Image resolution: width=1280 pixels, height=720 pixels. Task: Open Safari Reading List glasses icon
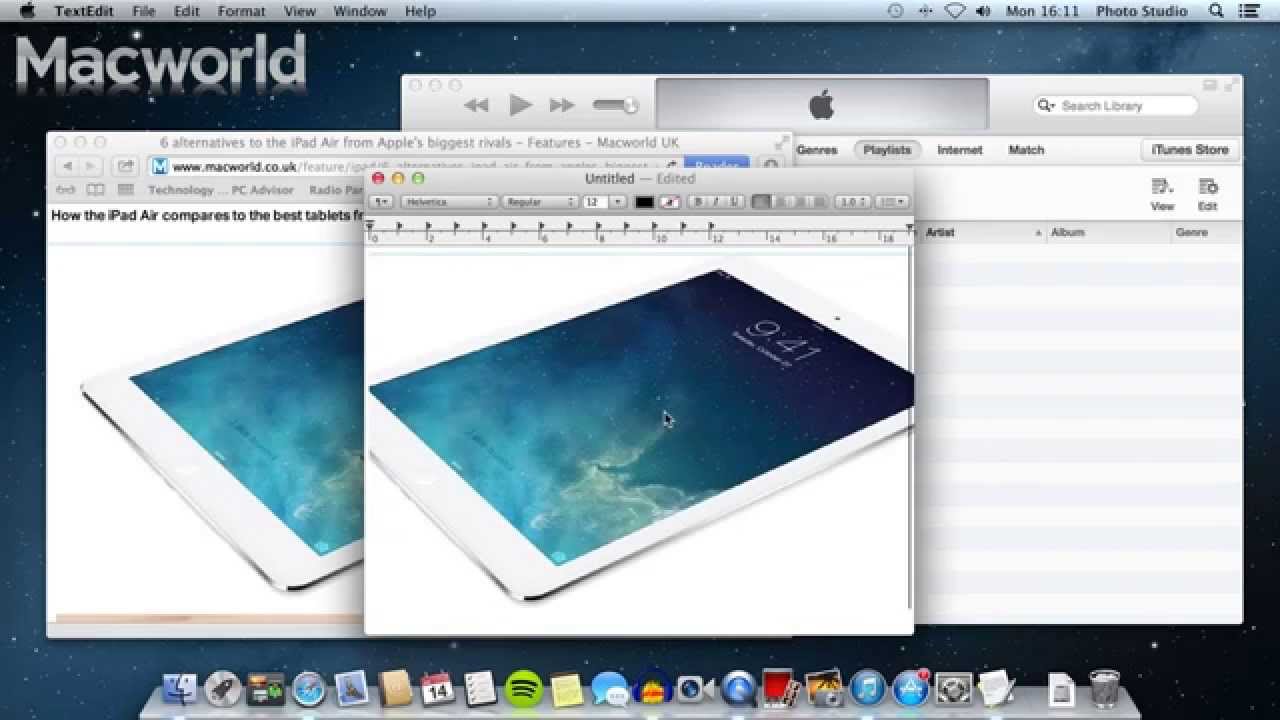(x=66, y=189)
